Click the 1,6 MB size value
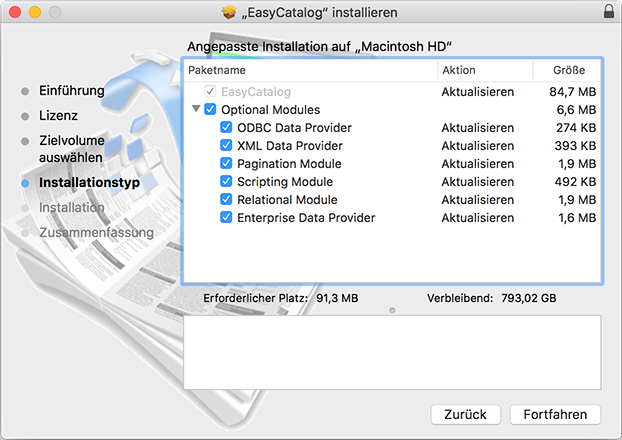 pos(577,217)
